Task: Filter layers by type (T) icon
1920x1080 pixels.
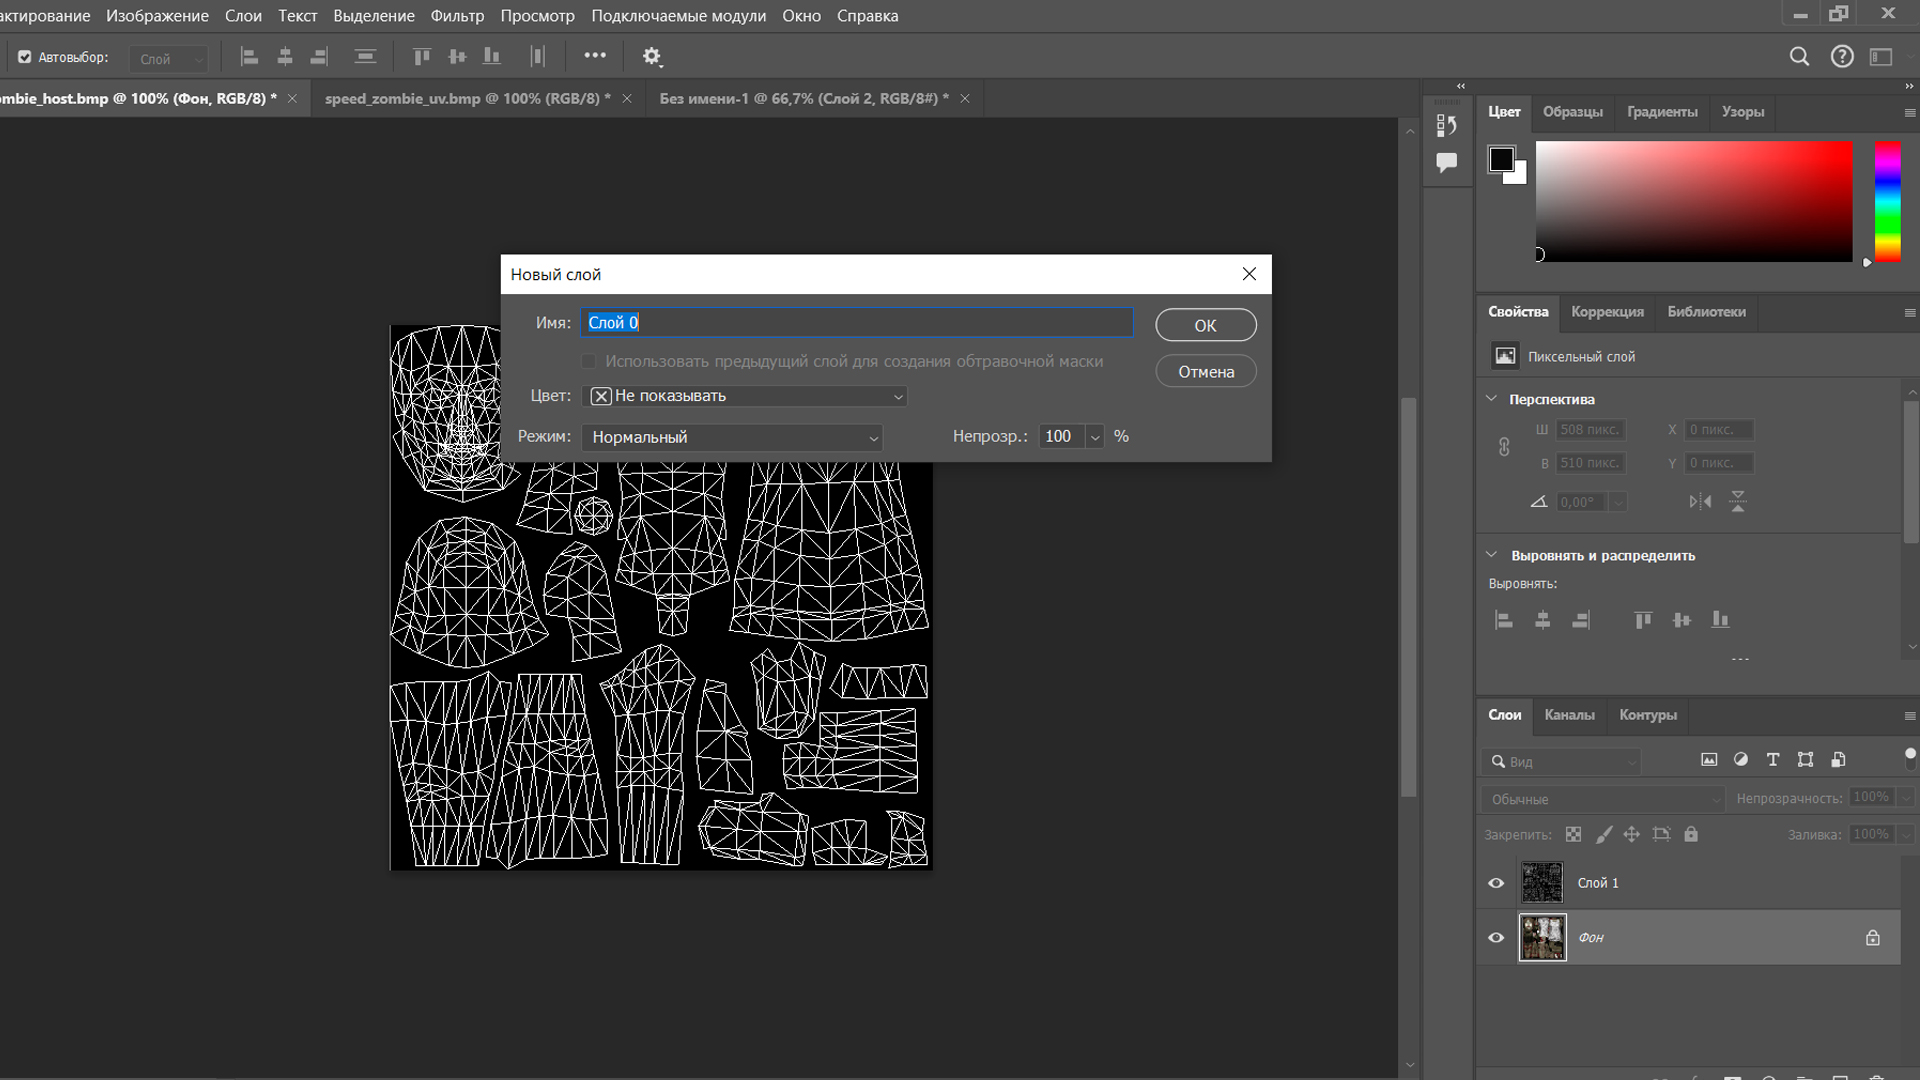Action: (x=1773, y=760)
